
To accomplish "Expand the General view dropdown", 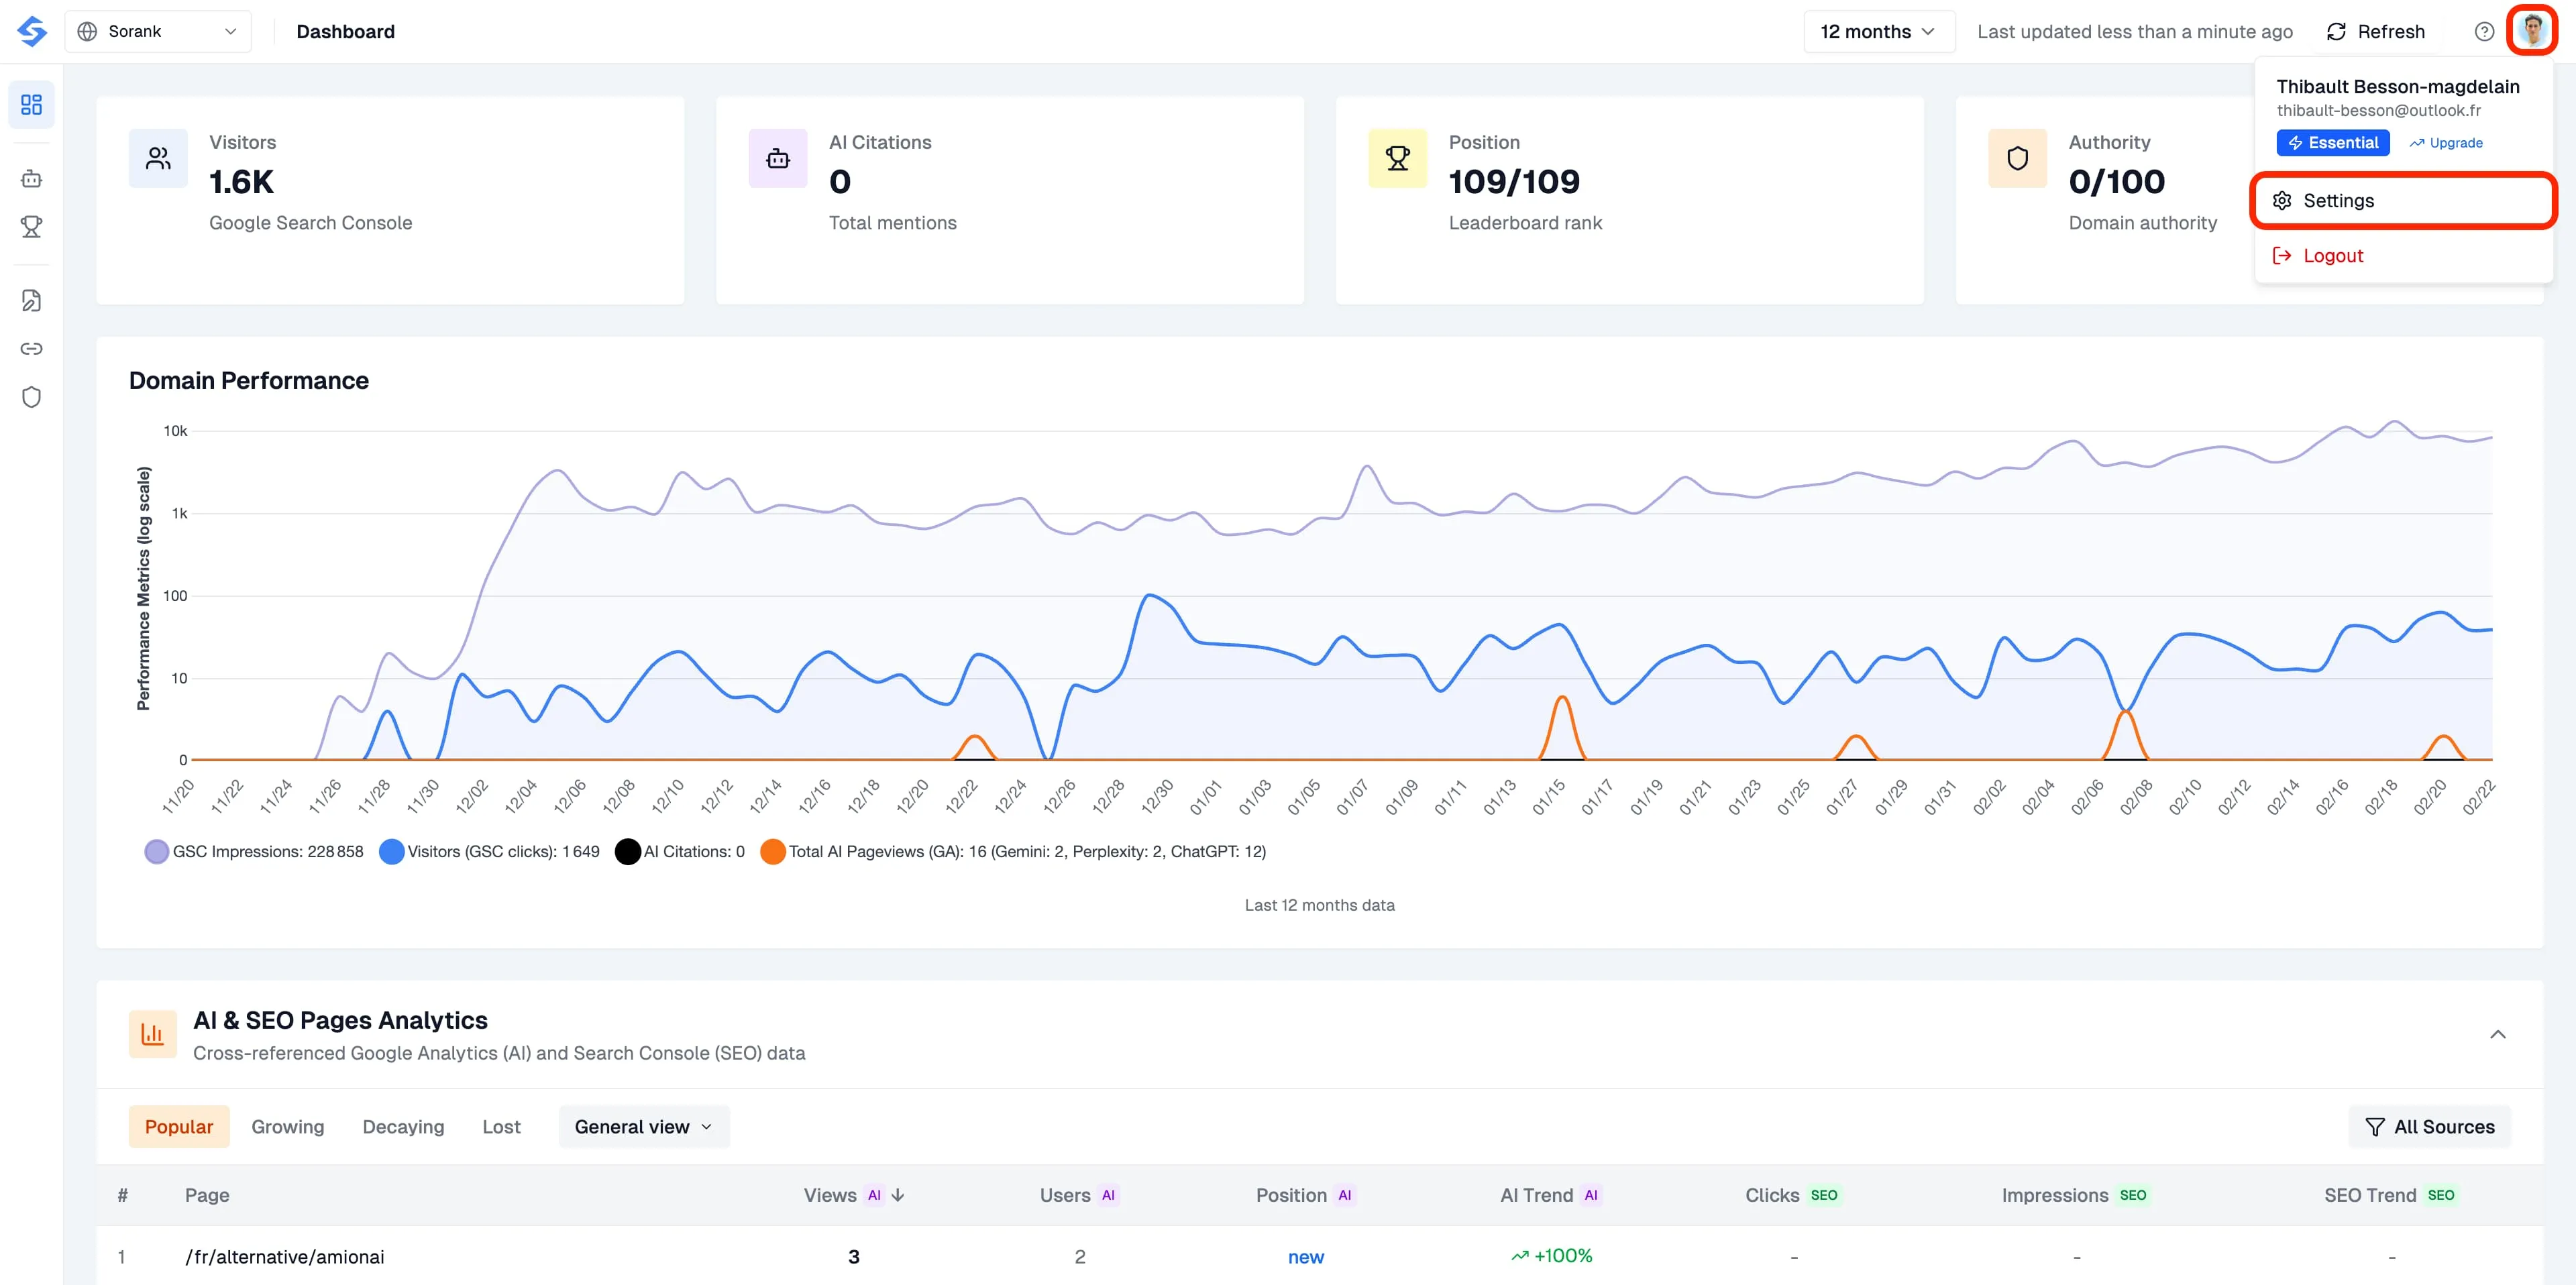I will 643,1127.
